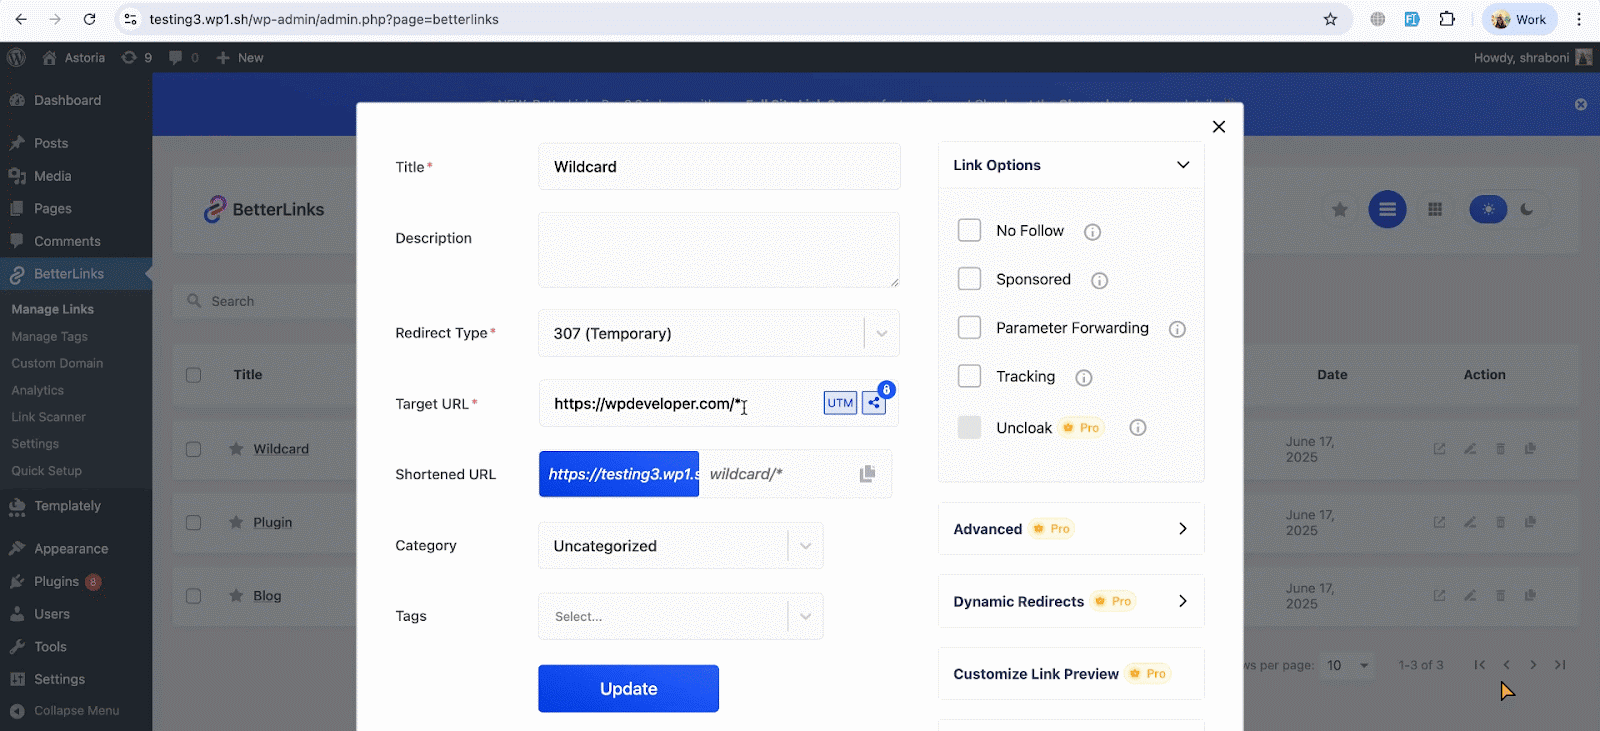This screenshot has width=1600, height=731.
Task: Expand Customize Link Preview section
Action: (x=1071, y=674)
